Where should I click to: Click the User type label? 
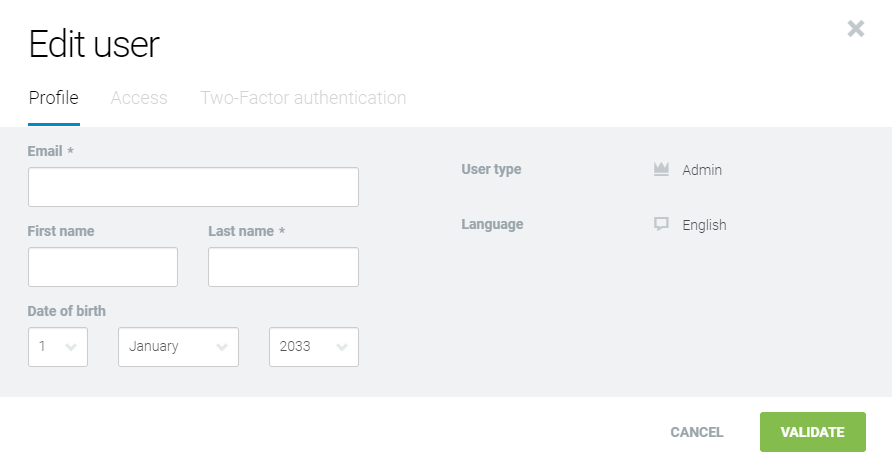pos(492,170)
